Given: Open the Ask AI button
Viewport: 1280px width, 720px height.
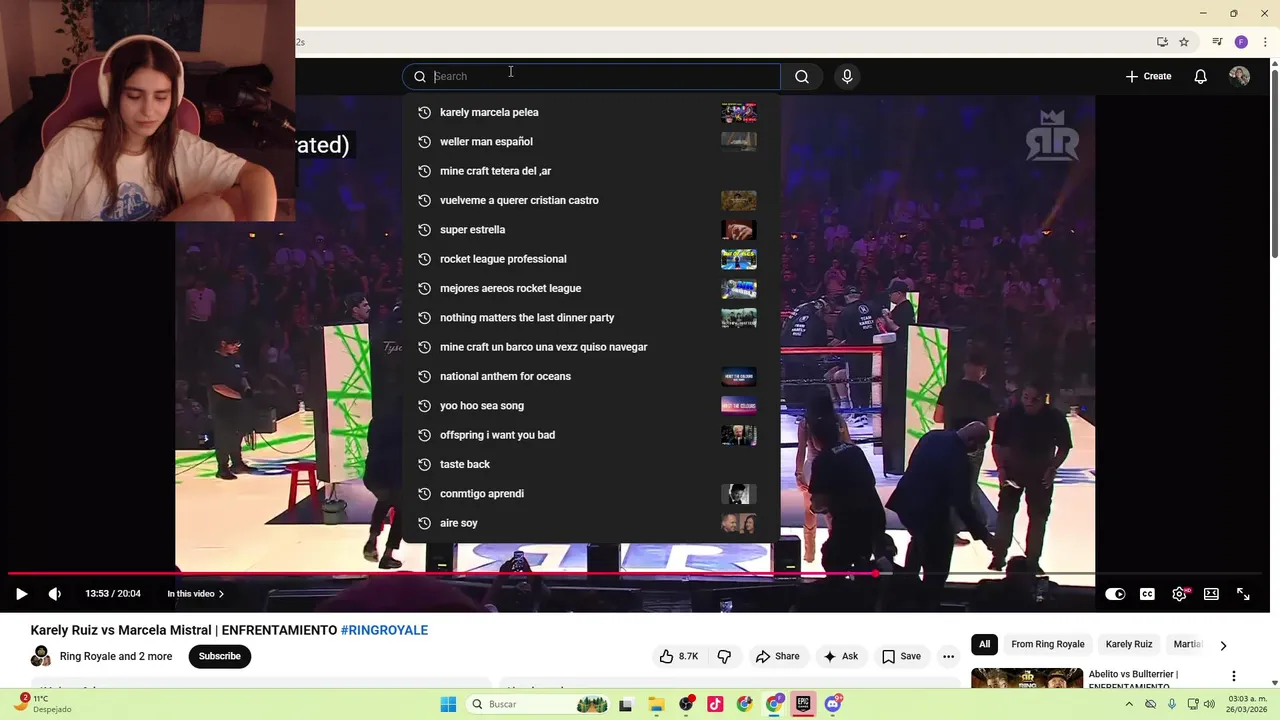Looking at the screenshot, I should click(x=840, y=656).
